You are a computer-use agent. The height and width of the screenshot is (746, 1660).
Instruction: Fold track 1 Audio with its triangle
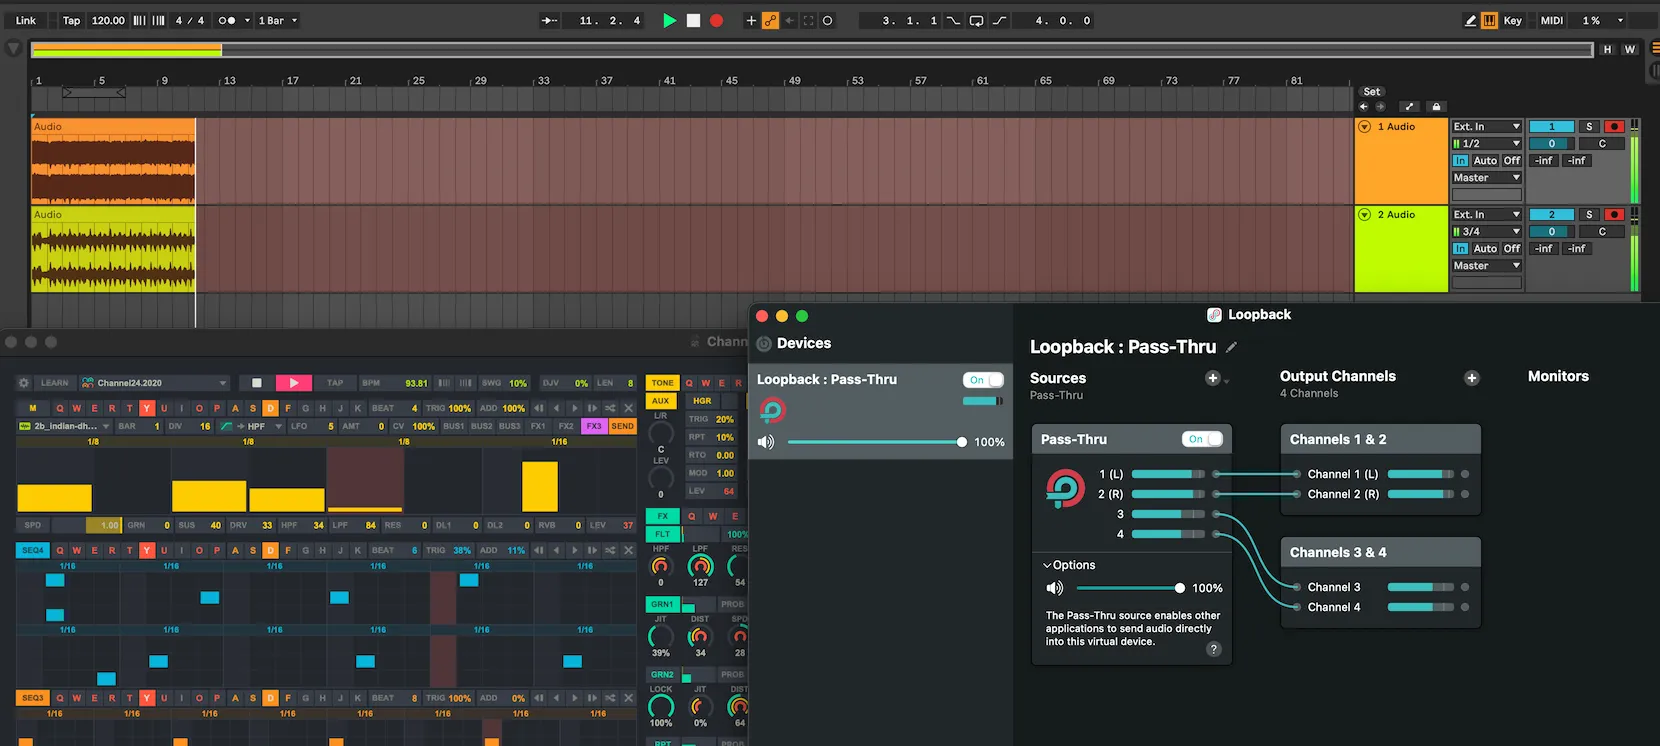1365,127
